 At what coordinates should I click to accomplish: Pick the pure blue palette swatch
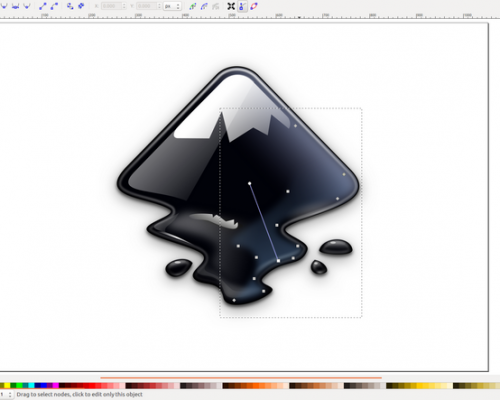tap(43, 385)
